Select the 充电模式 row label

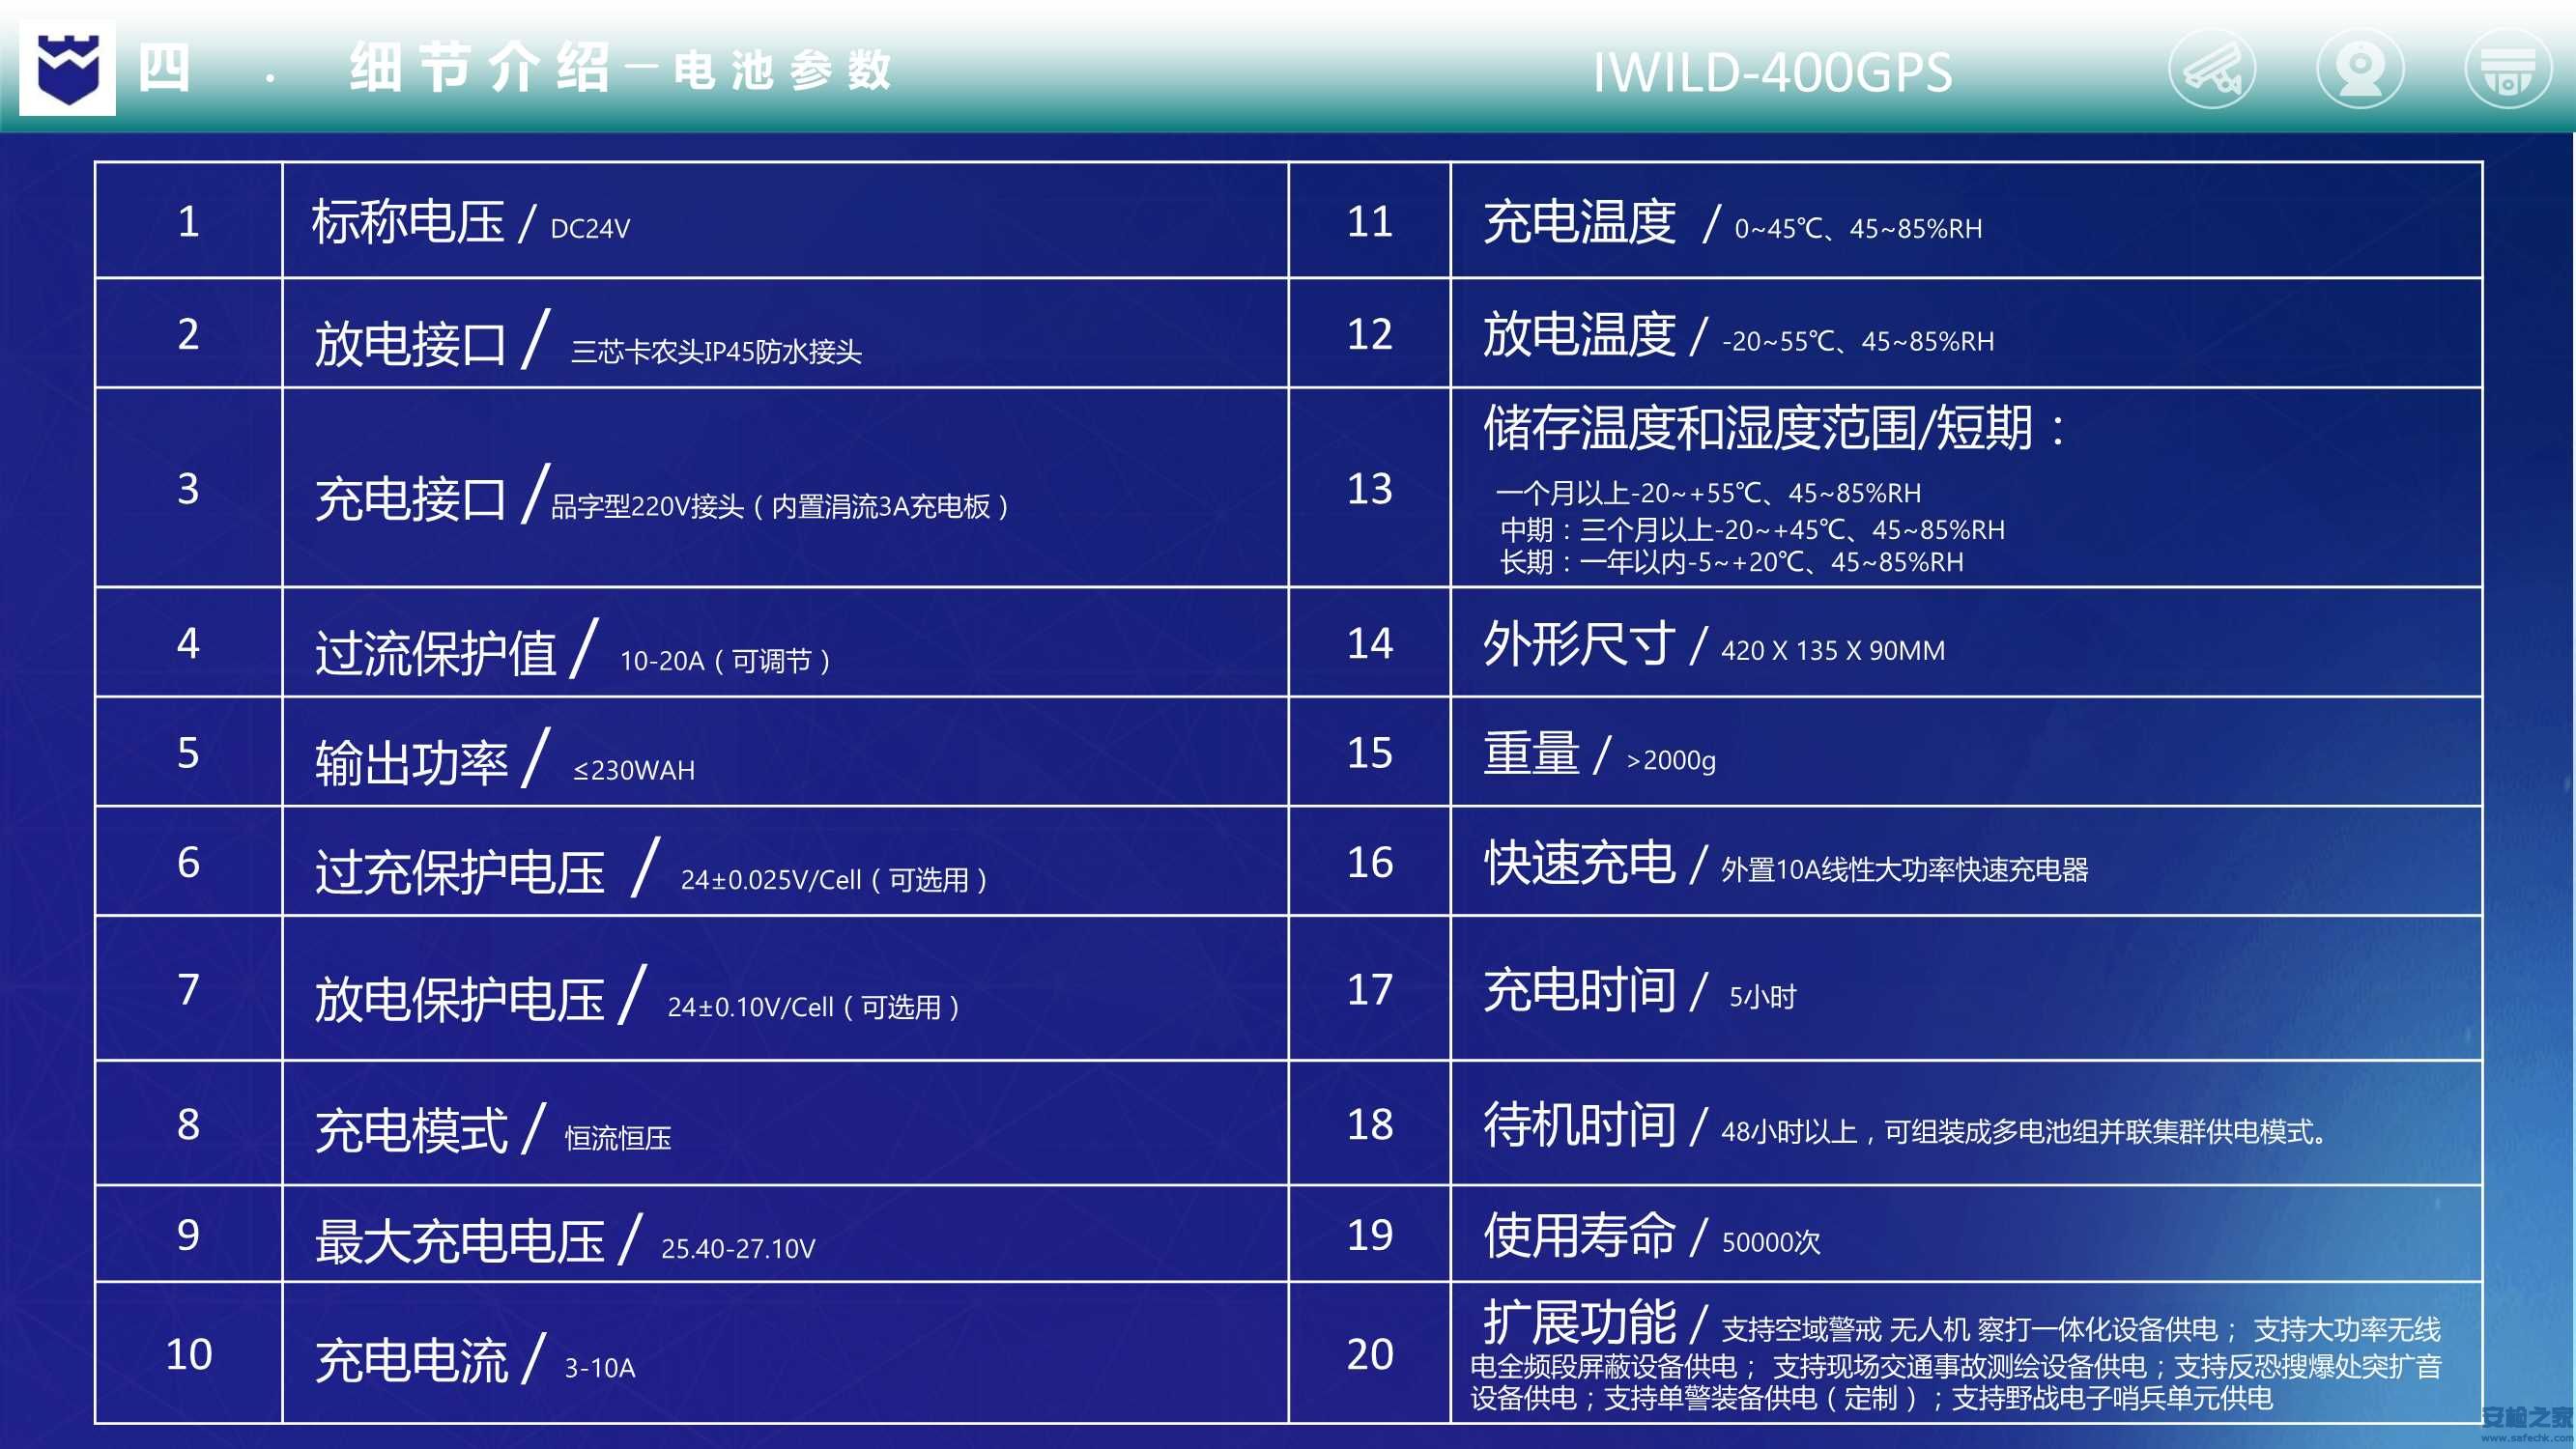coord(411,1131)
